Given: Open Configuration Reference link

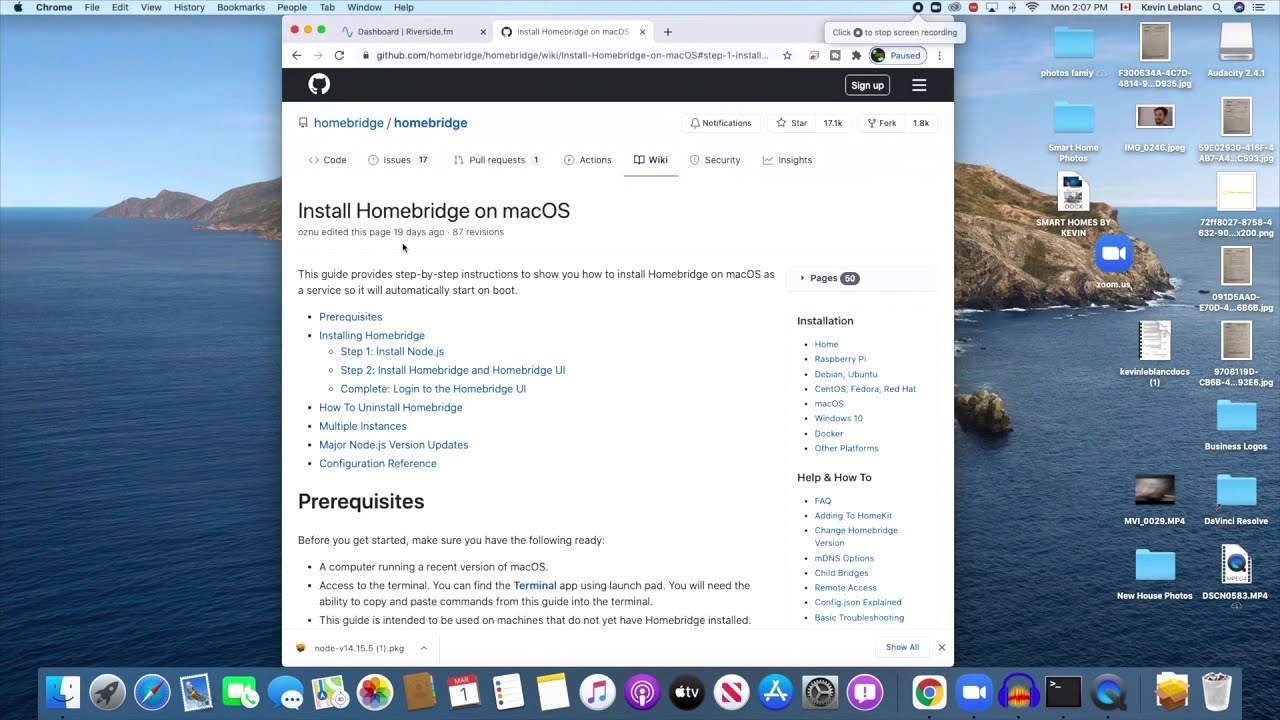Looking at the screenshot, I should (378, 464).
